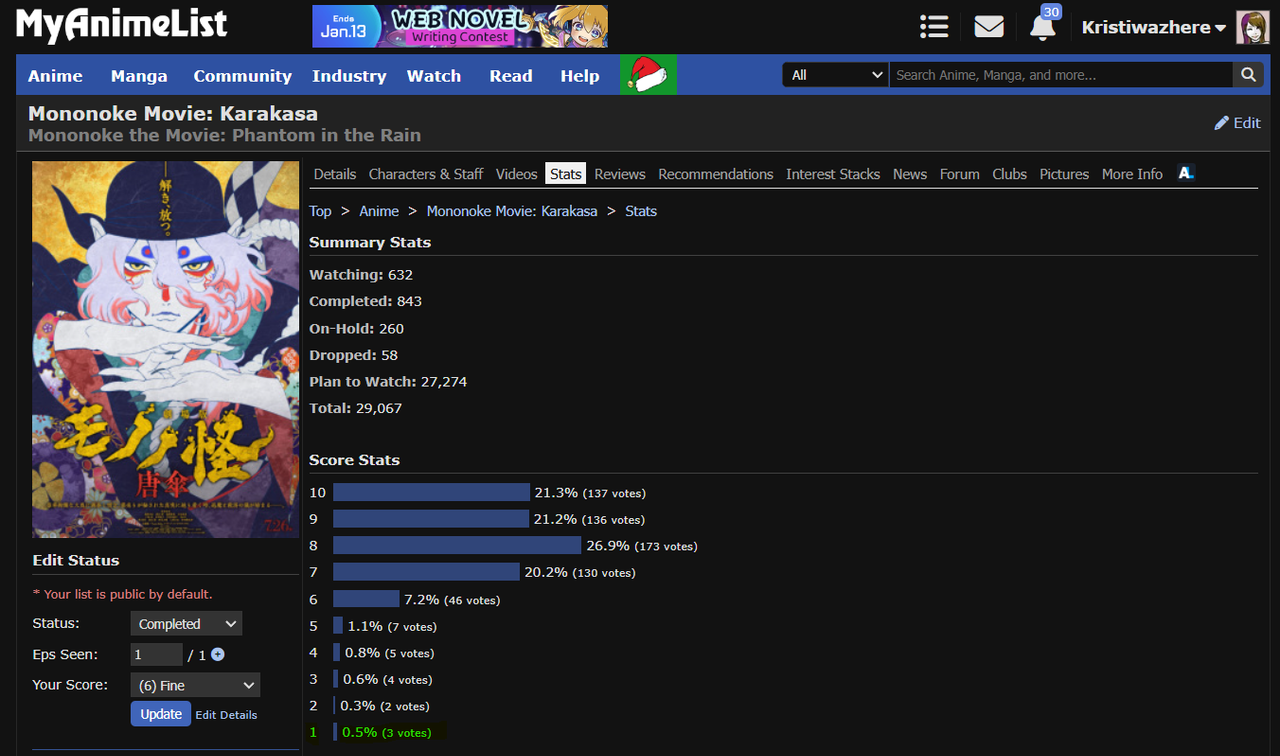Click the 'Plan to Watch: 27,274' stat
Viewport: 1280px width, 756px height.
click(388, 382)
